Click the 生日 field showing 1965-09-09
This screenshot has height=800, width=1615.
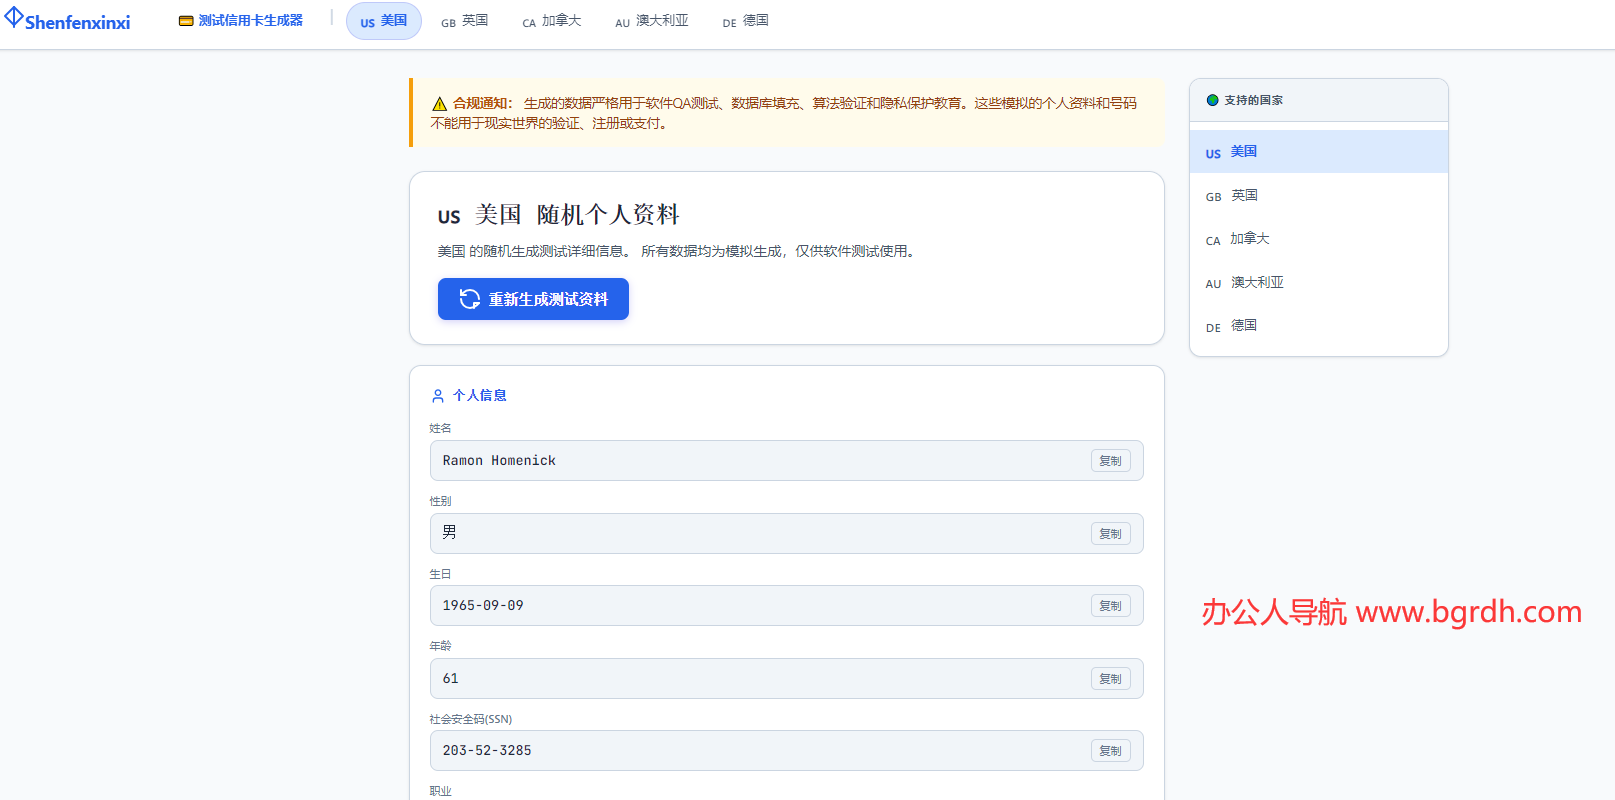click(787, 606)
